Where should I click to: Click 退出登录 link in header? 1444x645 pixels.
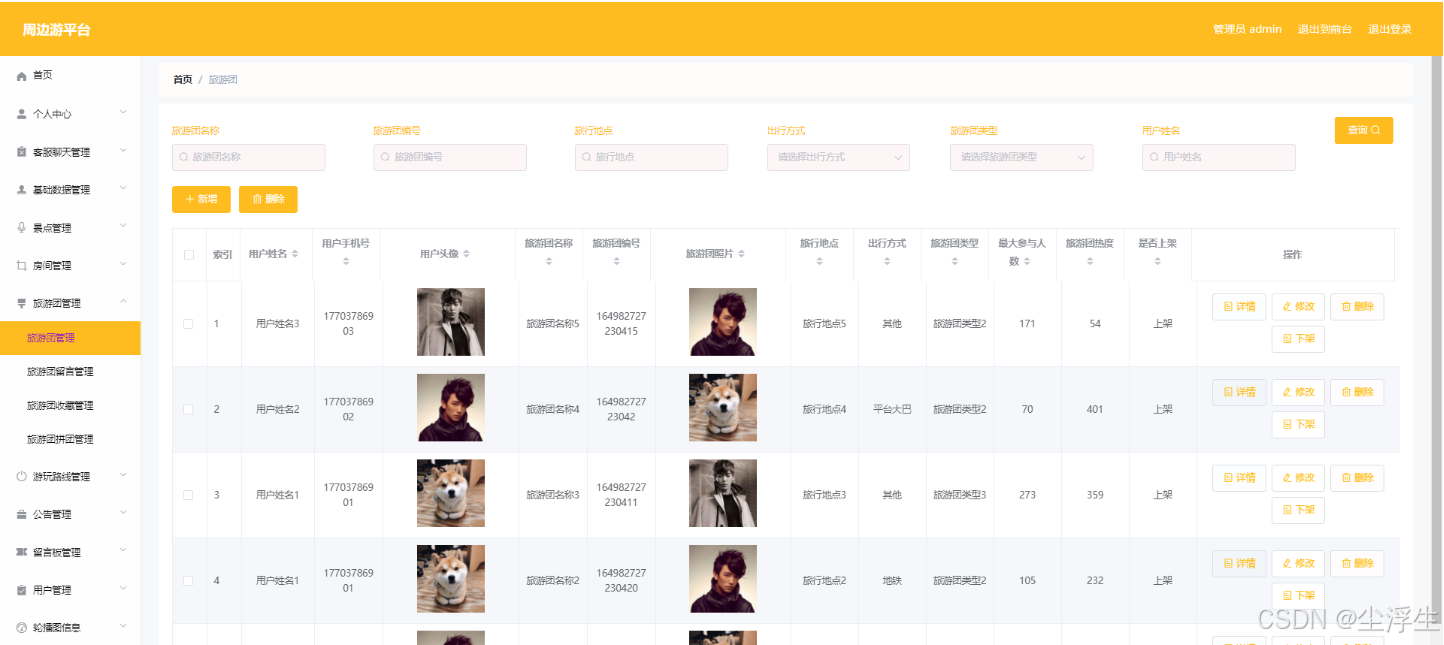click(x=1390, y=29)
